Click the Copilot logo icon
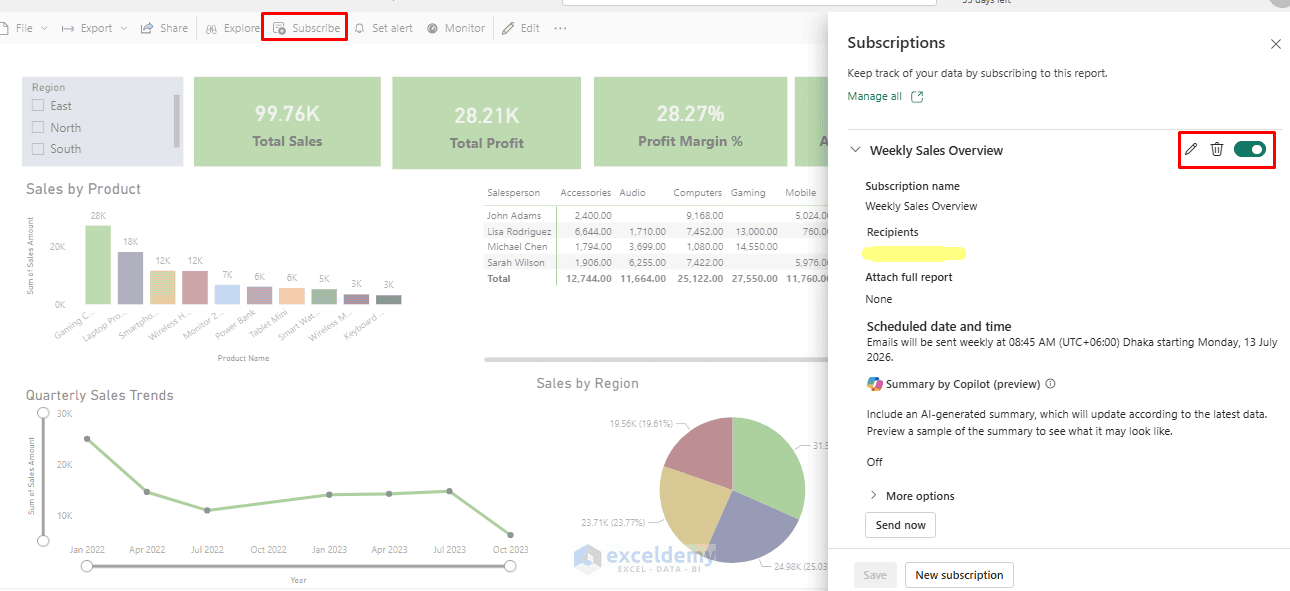Viewport: 1290px width, 591px height. [875, 384]
